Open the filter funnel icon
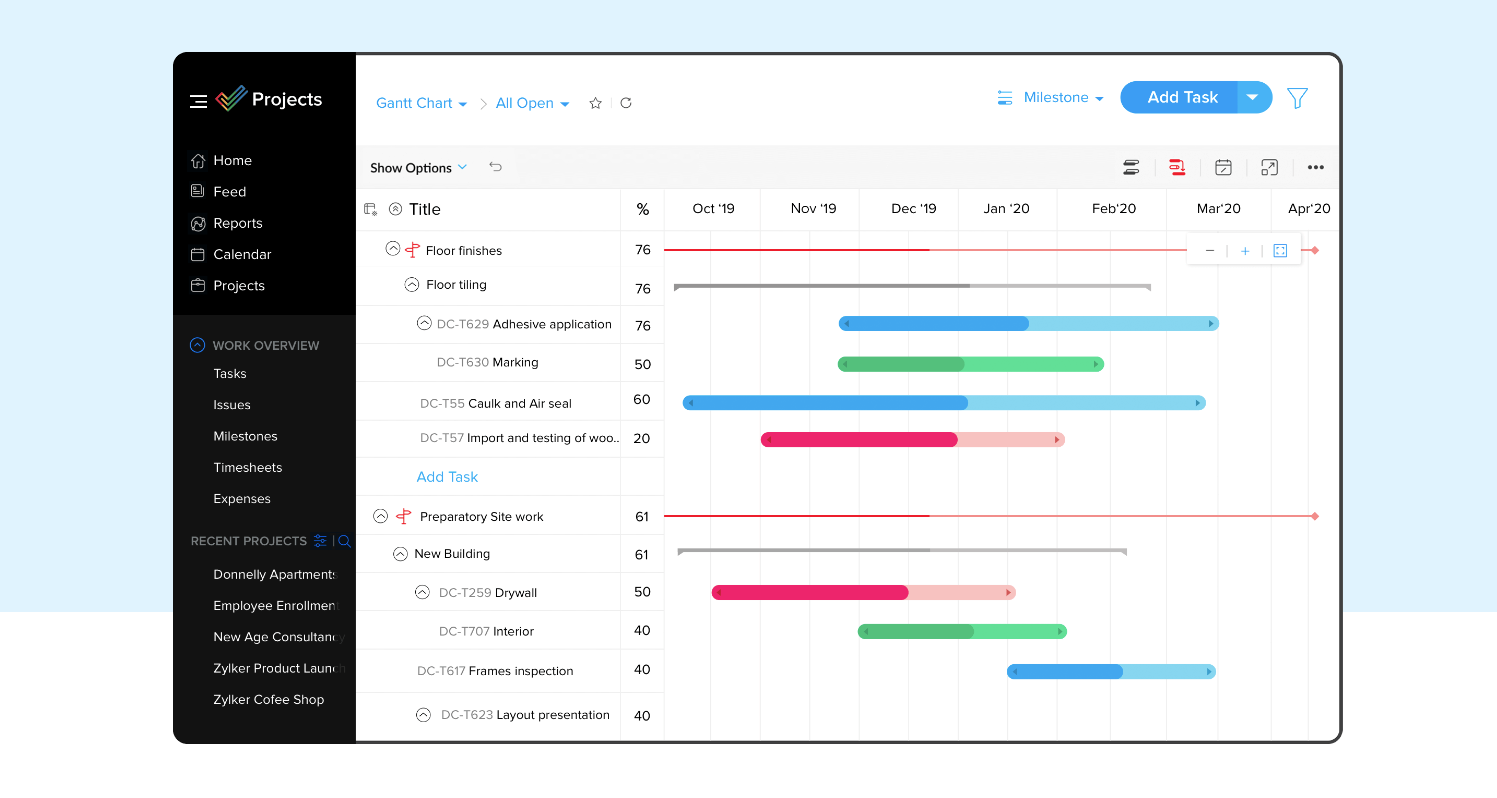This screenshot has width=1497, height=798. pyautogui.click(x=1297, y=98)
